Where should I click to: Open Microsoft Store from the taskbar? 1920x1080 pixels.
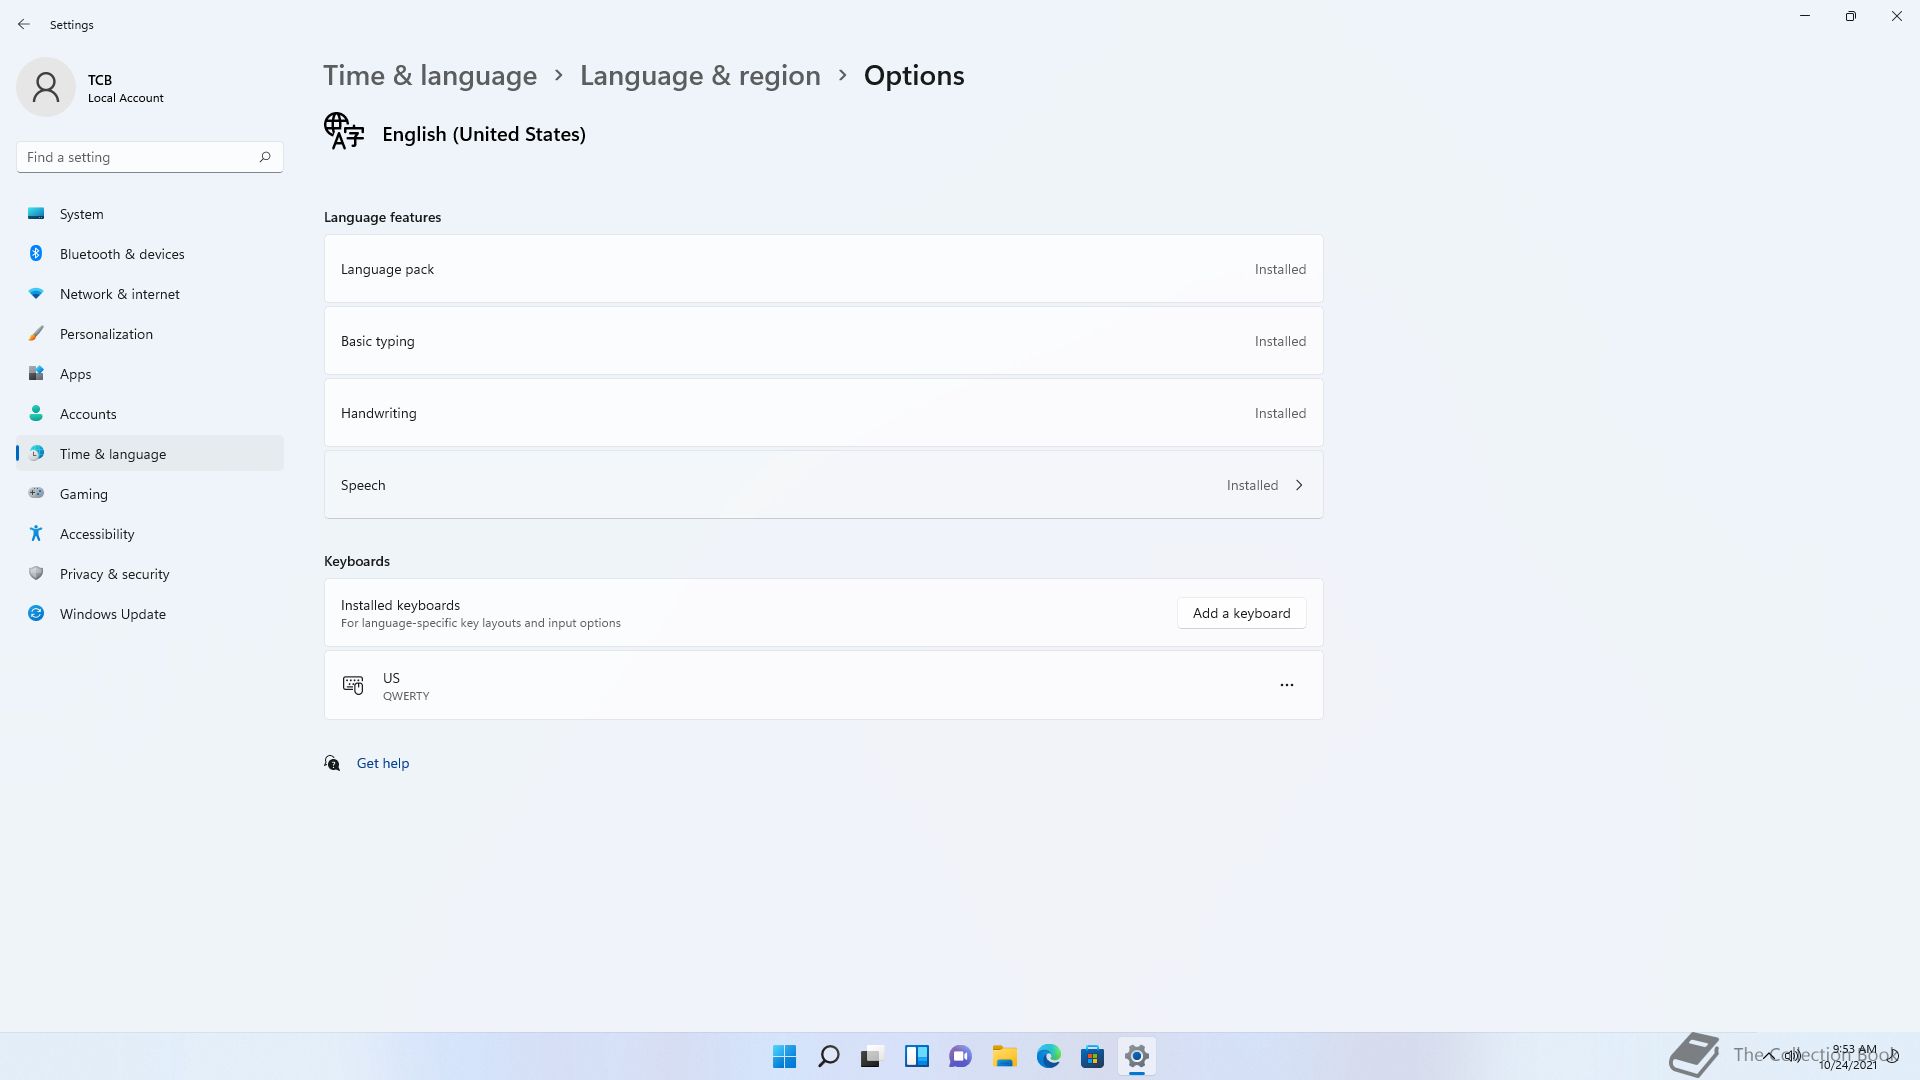pos(1092,1056)
